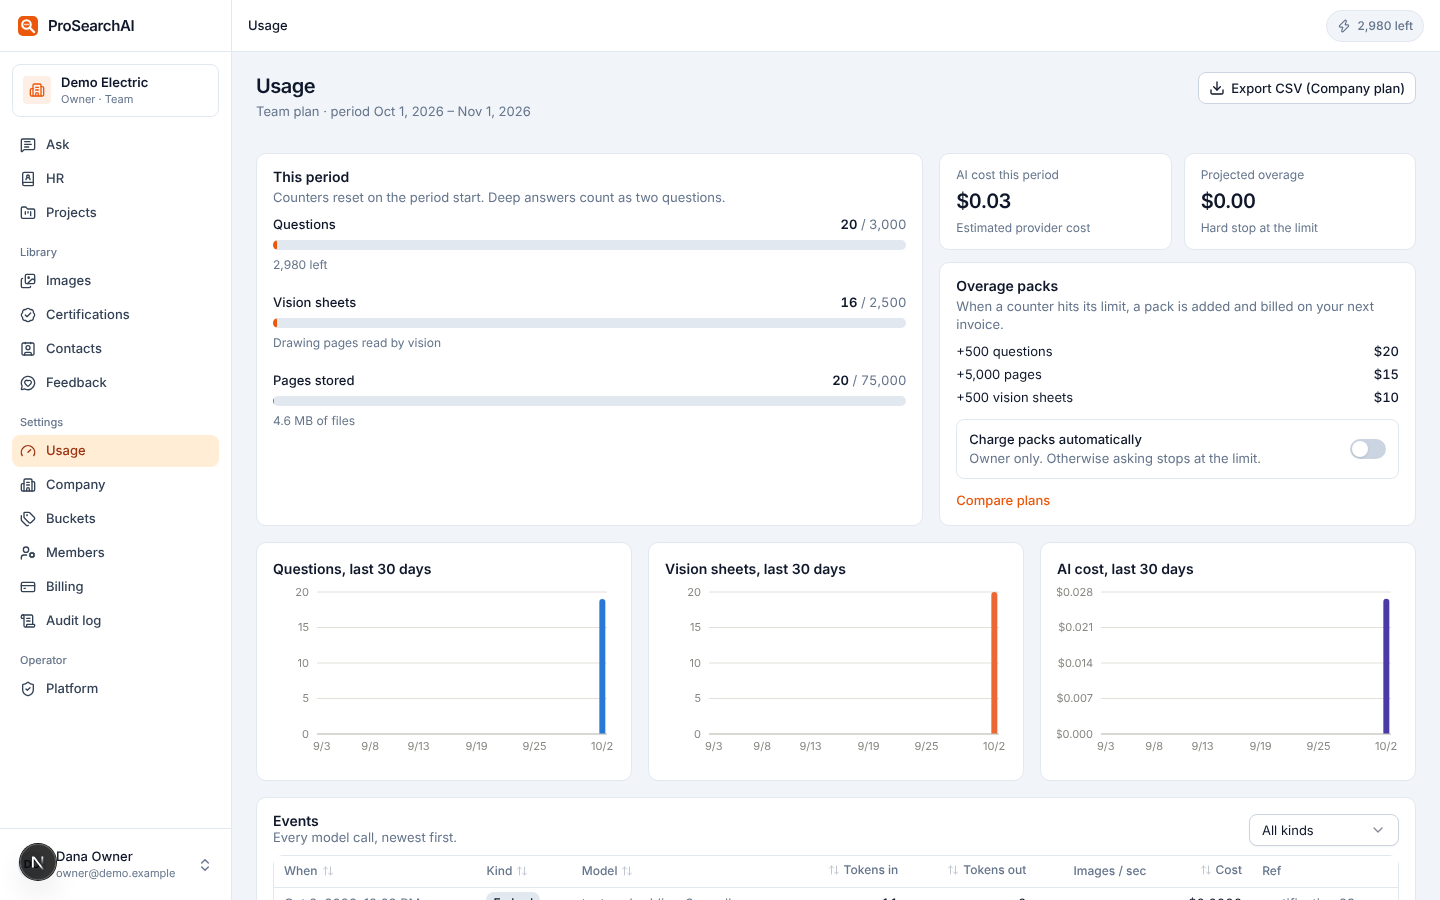1440x900 pixels.
Task: Click the Images / sec column header
Action: (x=1109, y=871)
